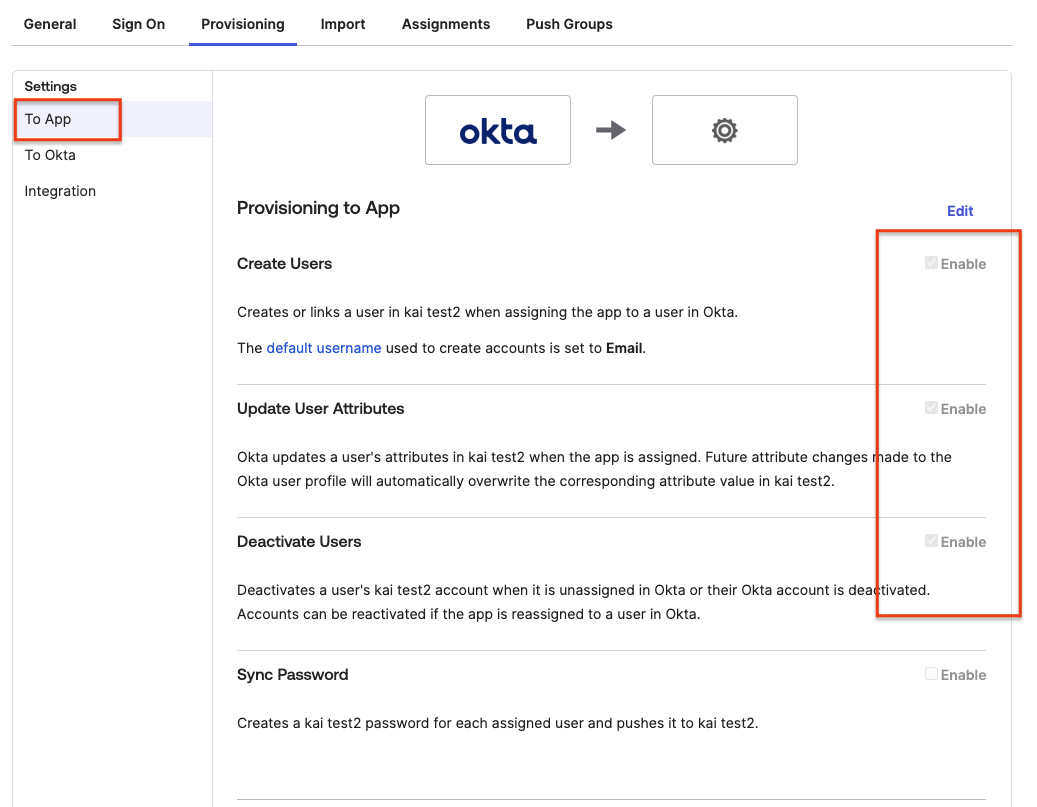This screenshot has height=807, width=1037.
Task: Go to the Assignments tab
Action: [x=446, y=24]
